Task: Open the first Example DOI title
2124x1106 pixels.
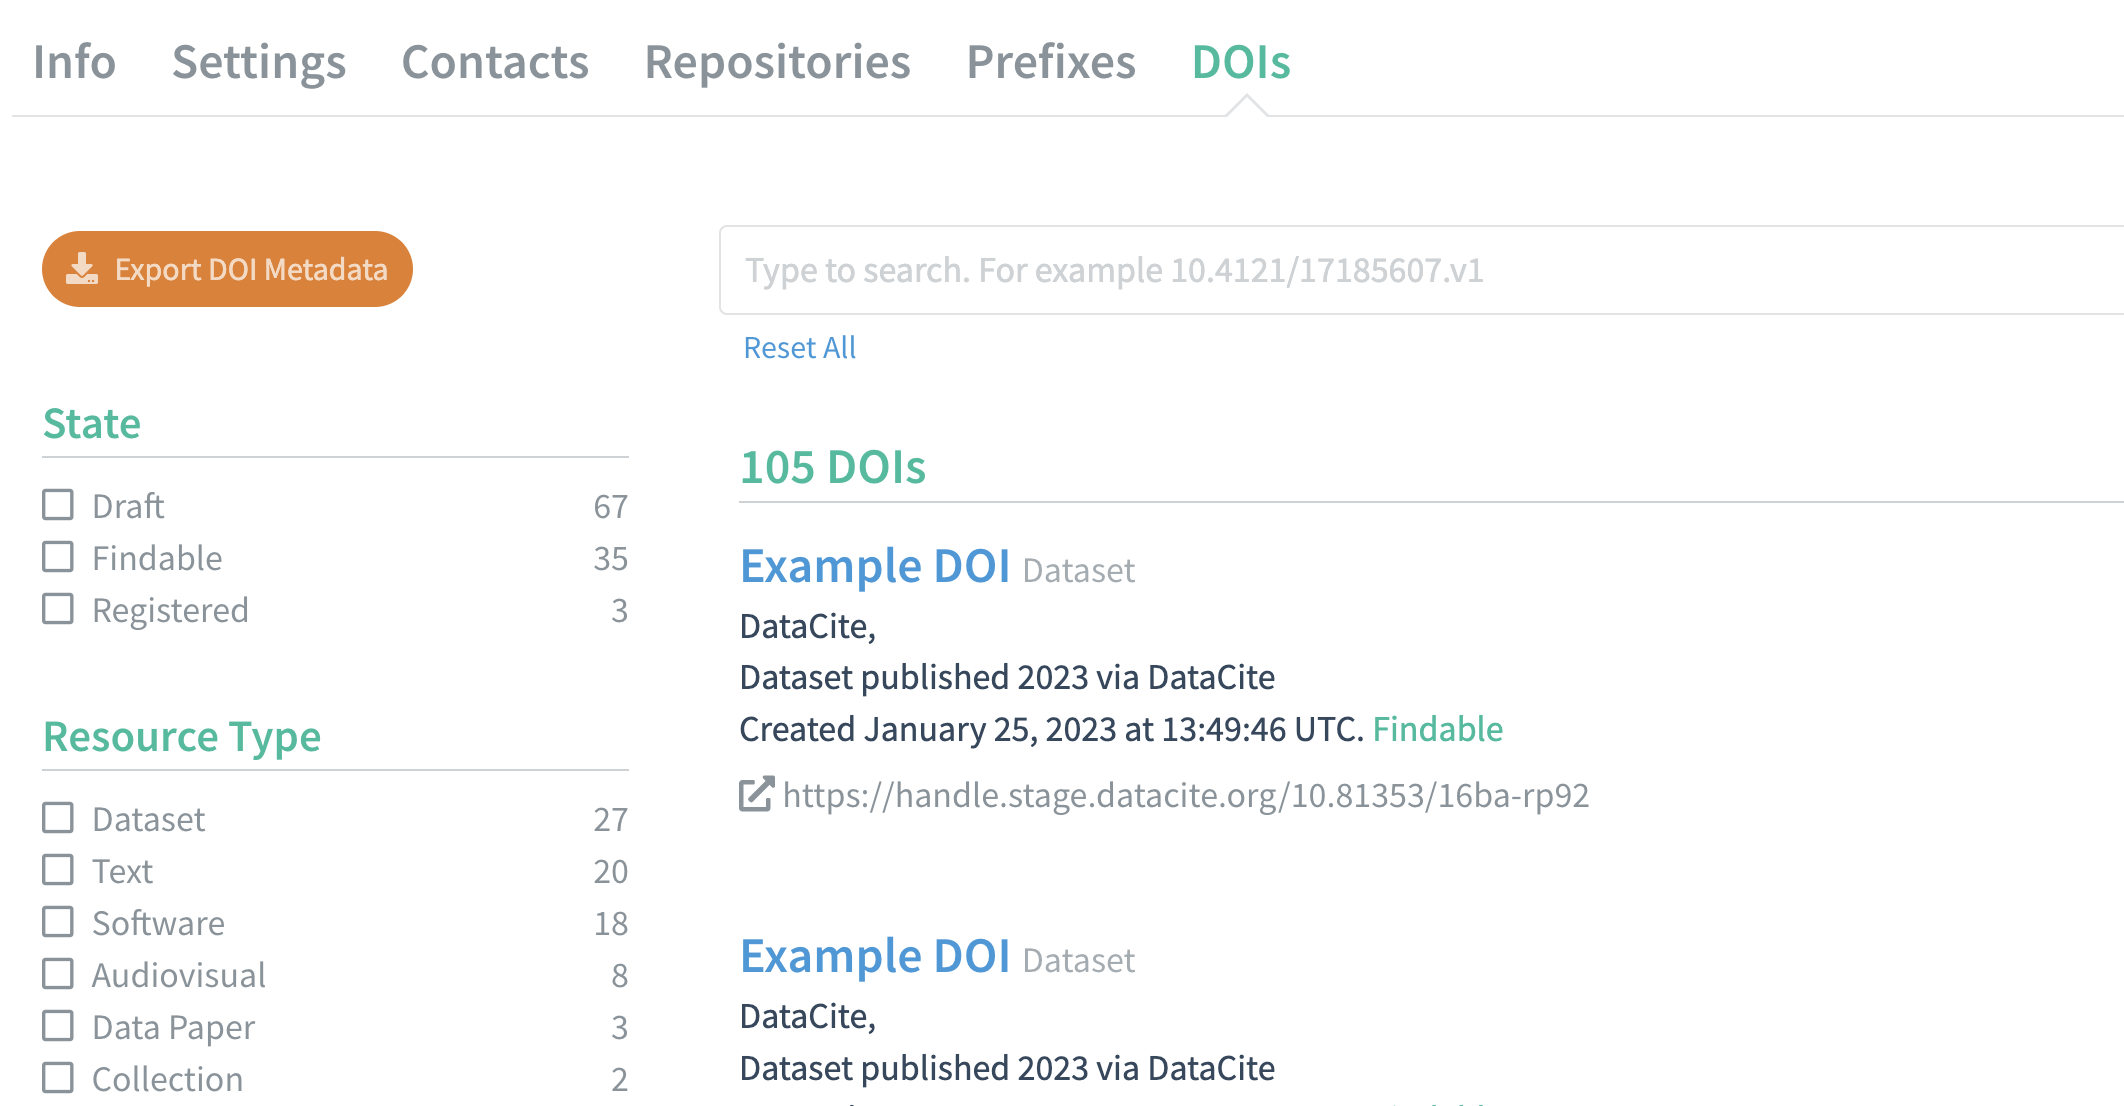Action: tap(874, 566)
